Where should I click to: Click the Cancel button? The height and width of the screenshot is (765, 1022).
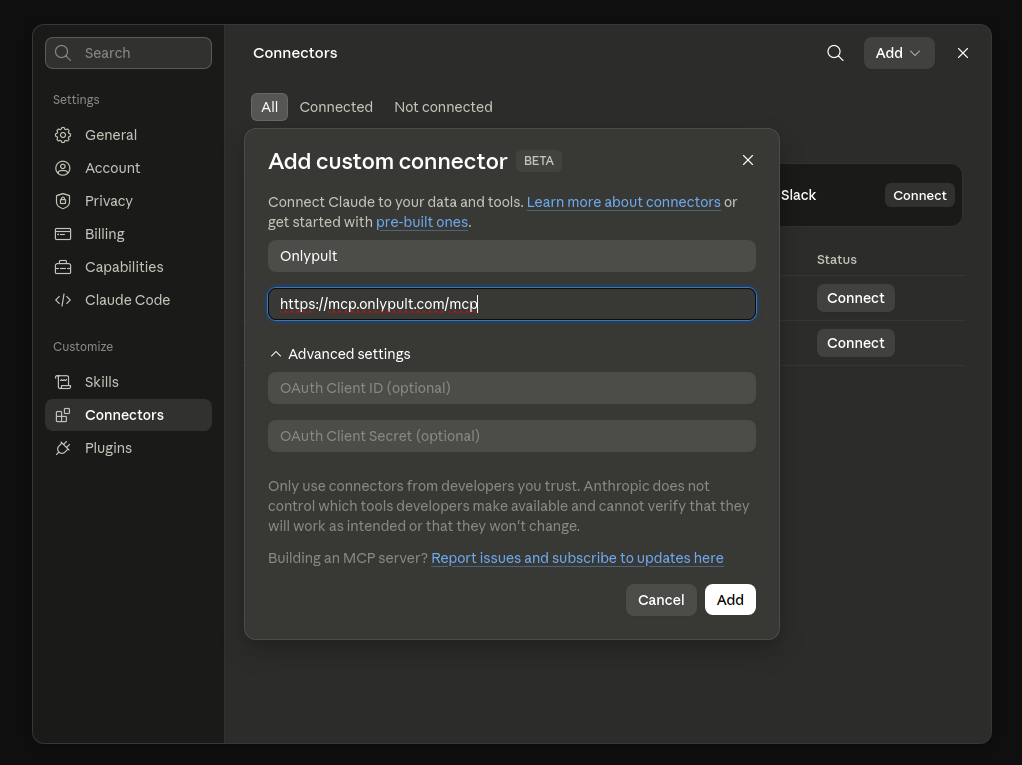tap(661, 599)
